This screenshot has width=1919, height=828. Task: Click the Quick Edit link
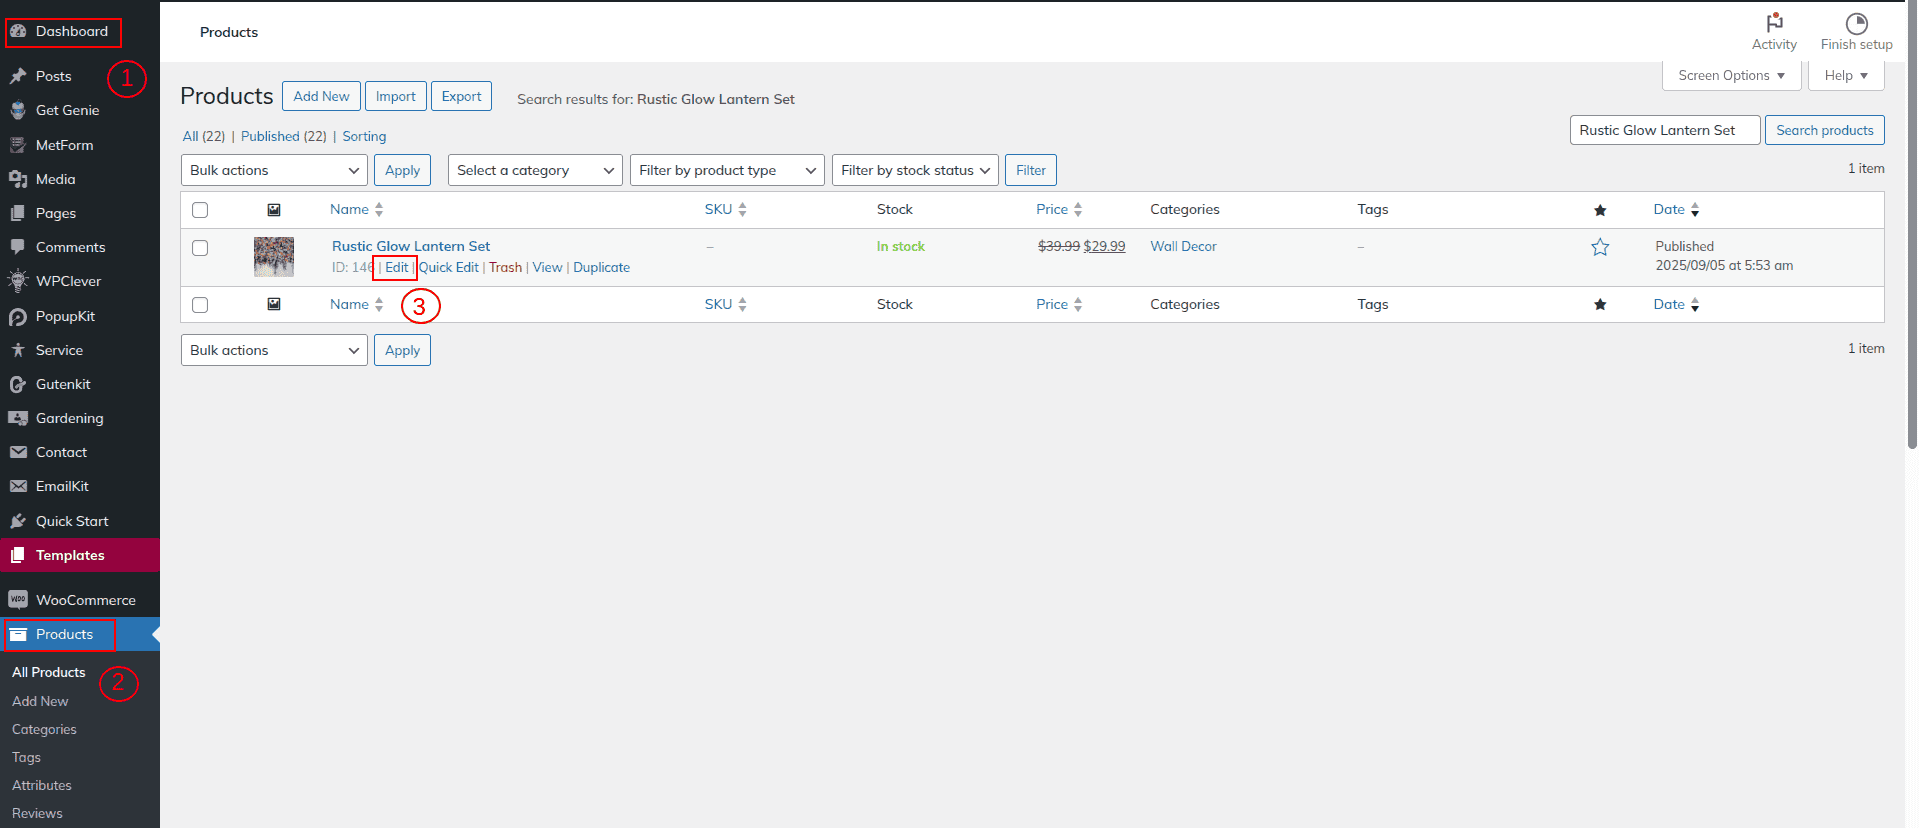pos(449,267)
